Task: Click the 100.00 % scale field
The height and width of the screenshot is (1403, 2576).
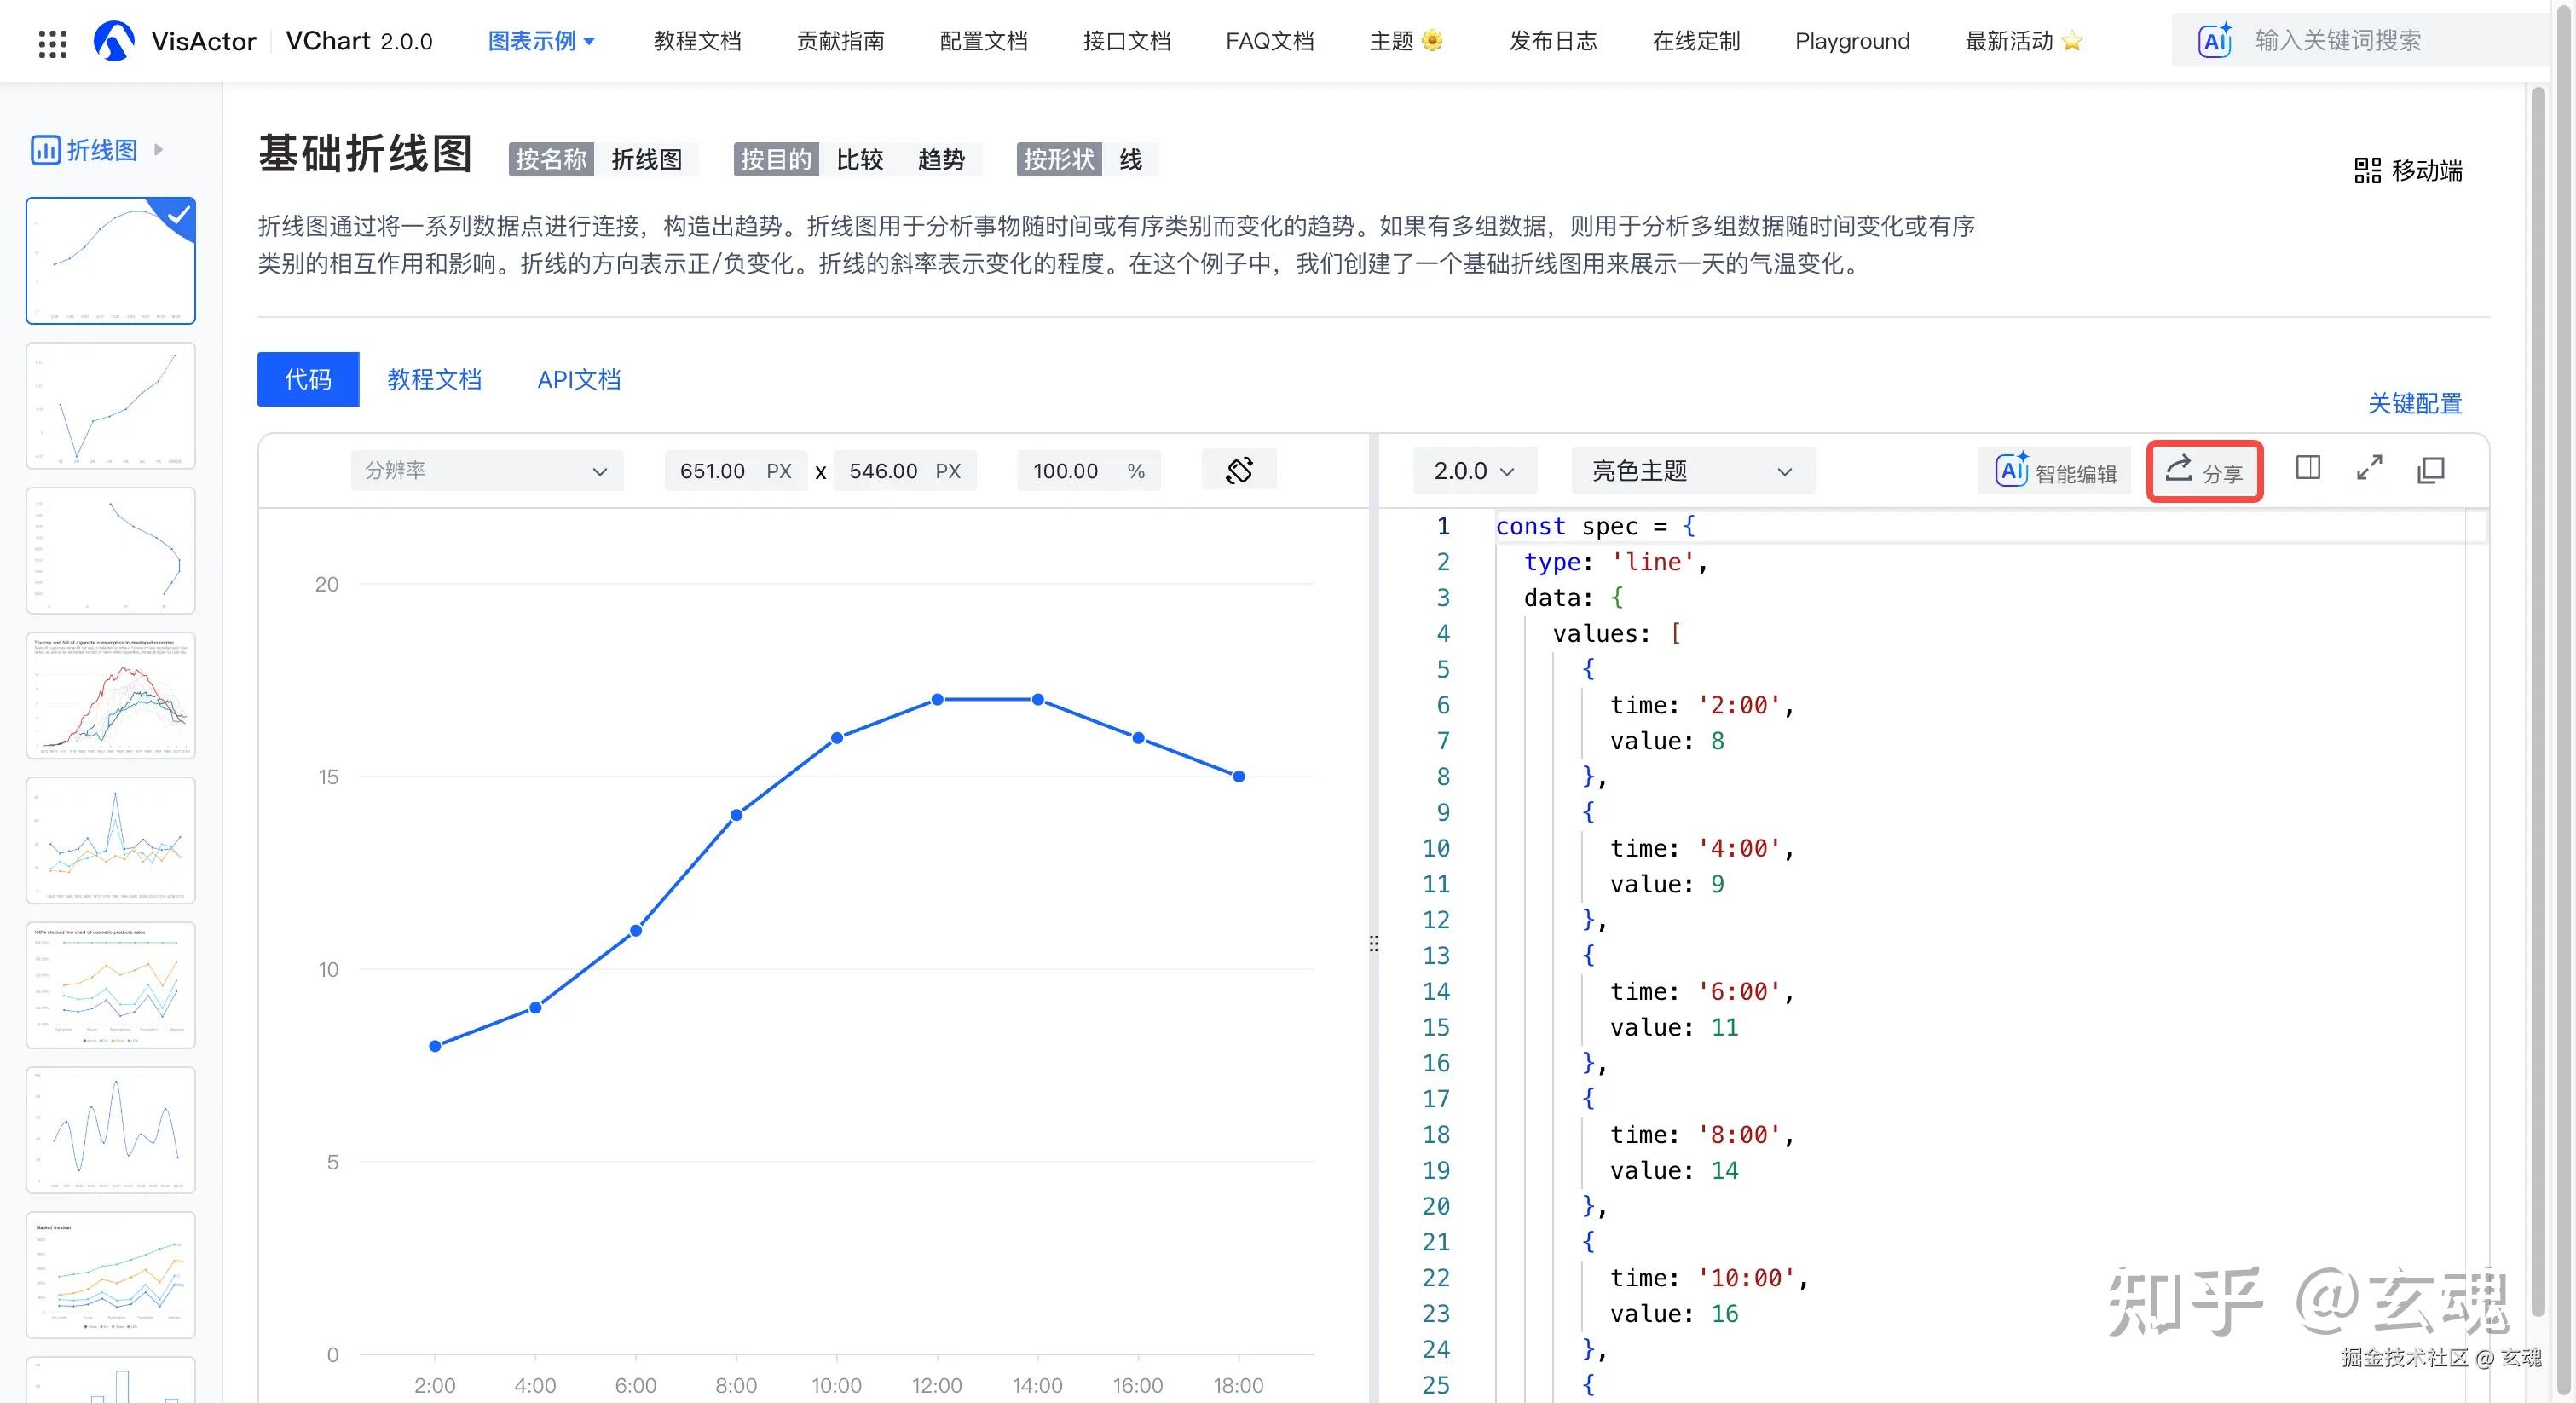Action: [1089, 470]
